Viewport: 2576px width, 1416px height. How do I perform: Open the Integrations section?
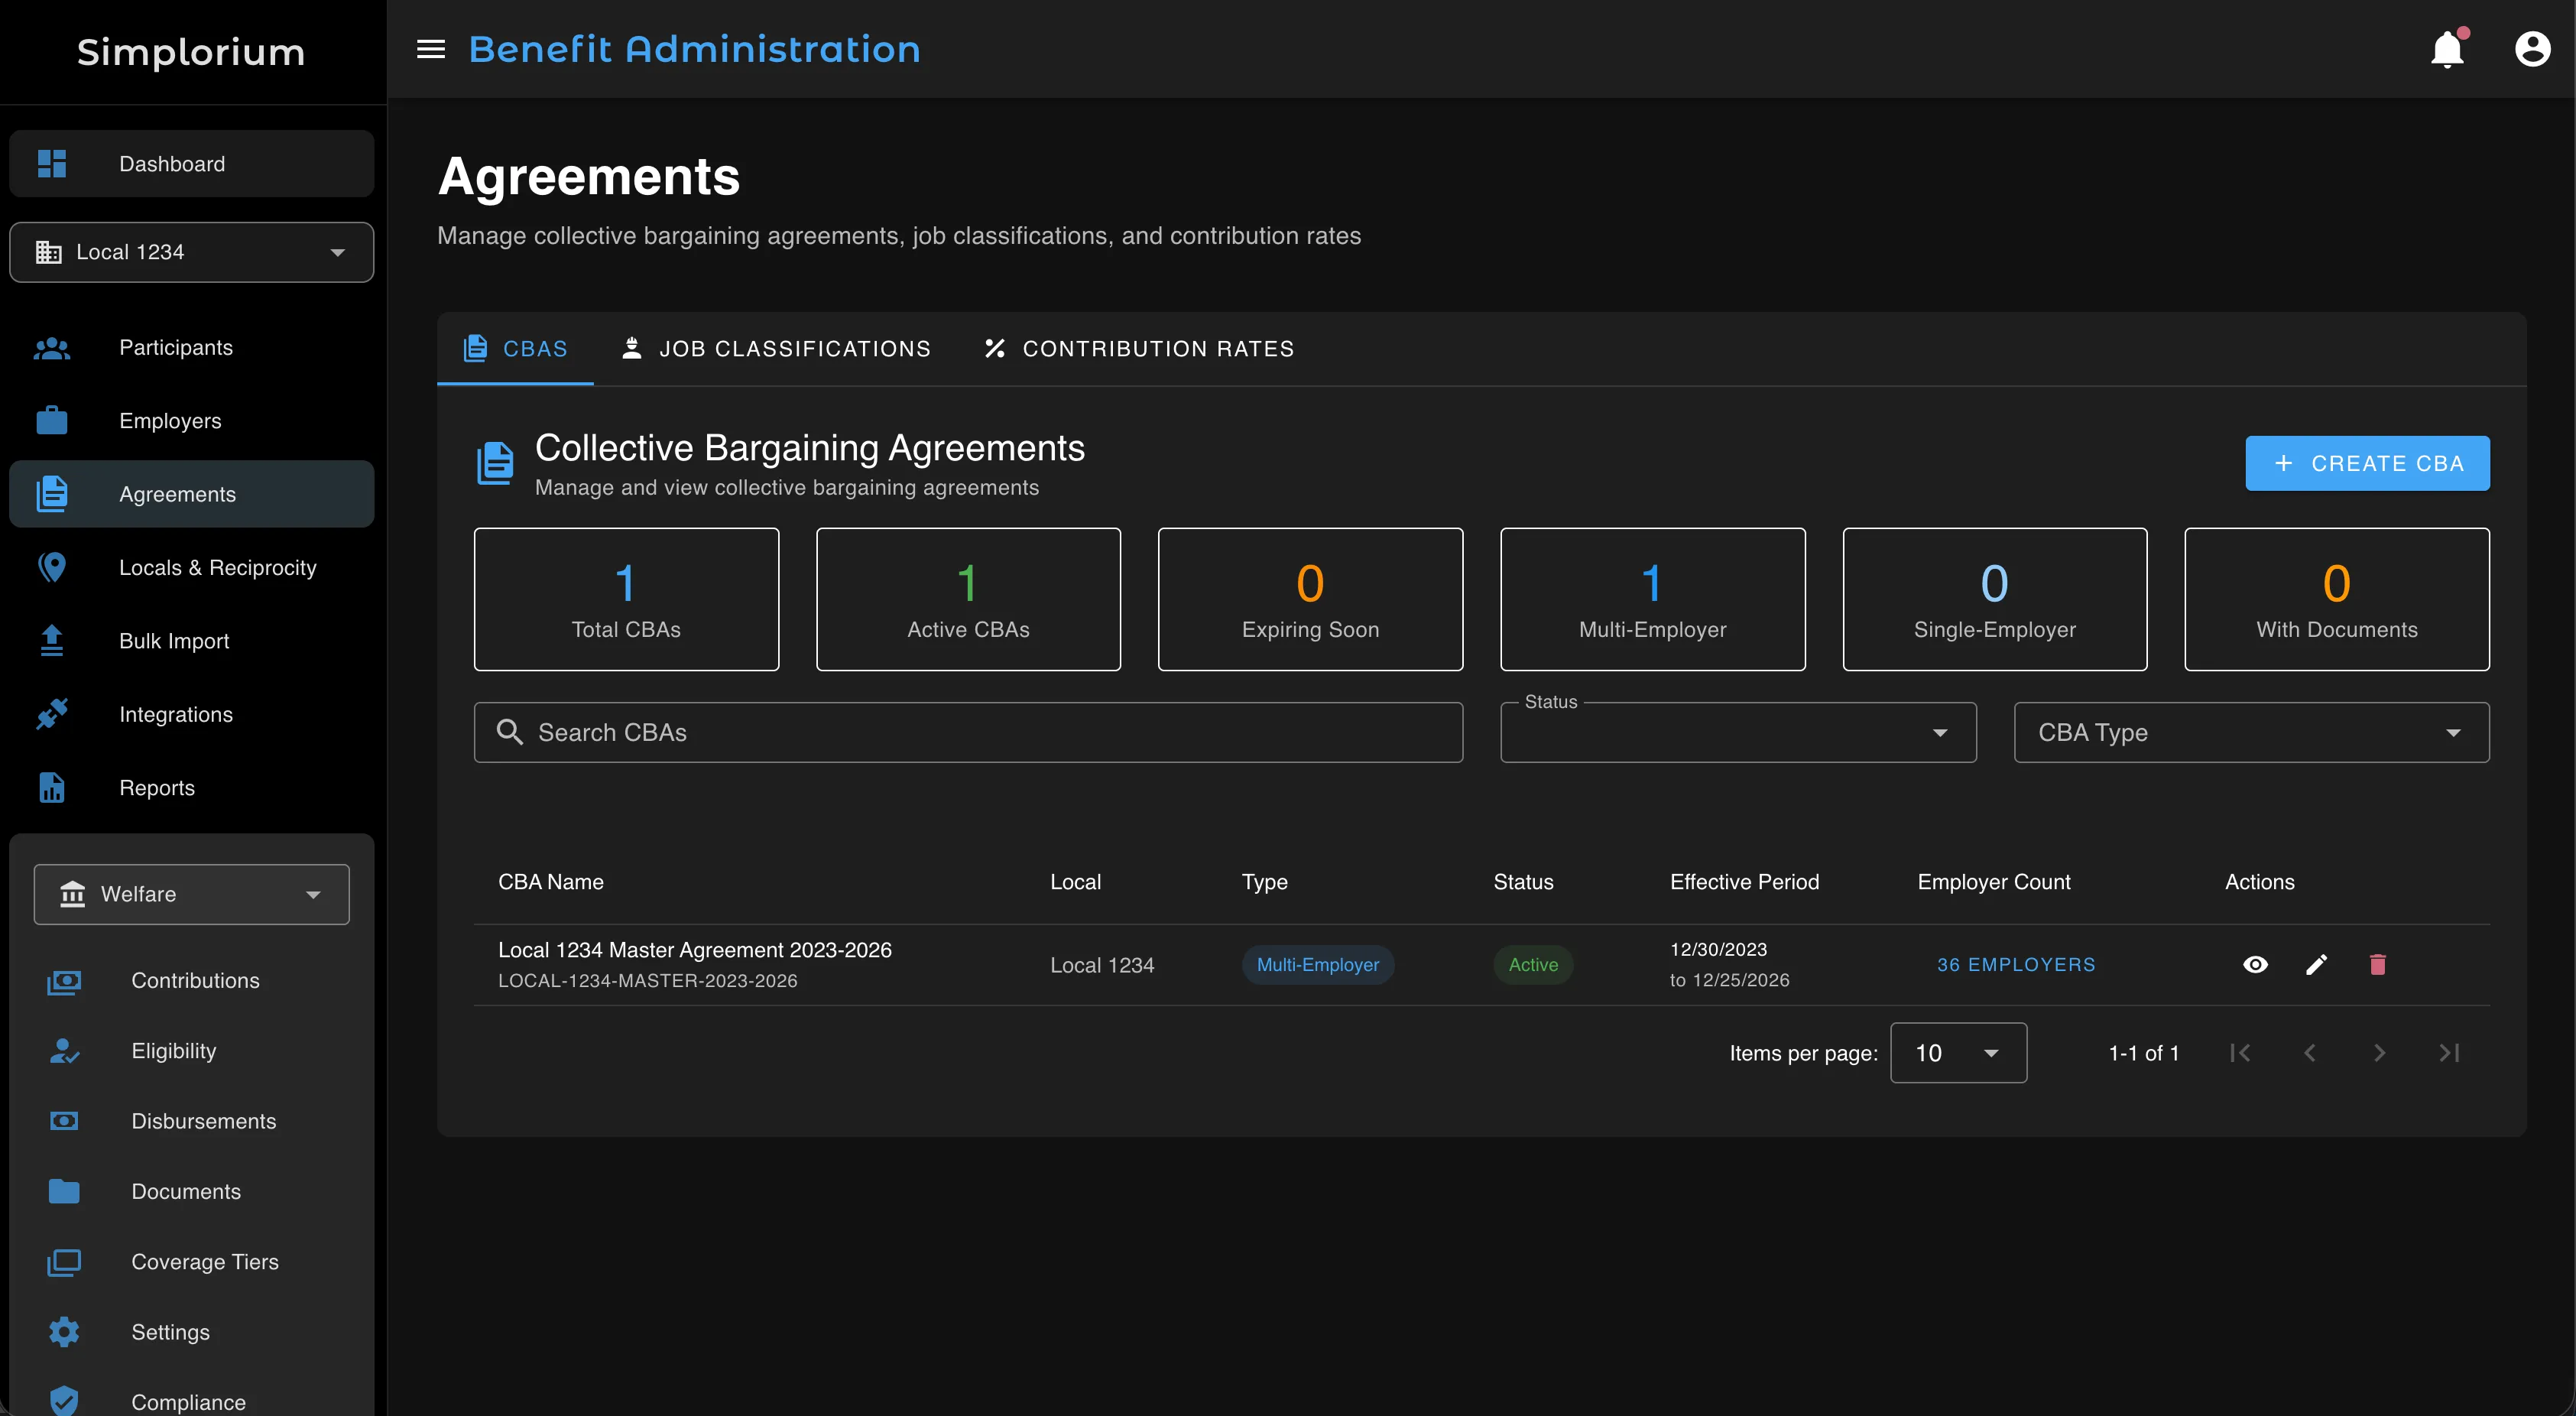point(175,713)
